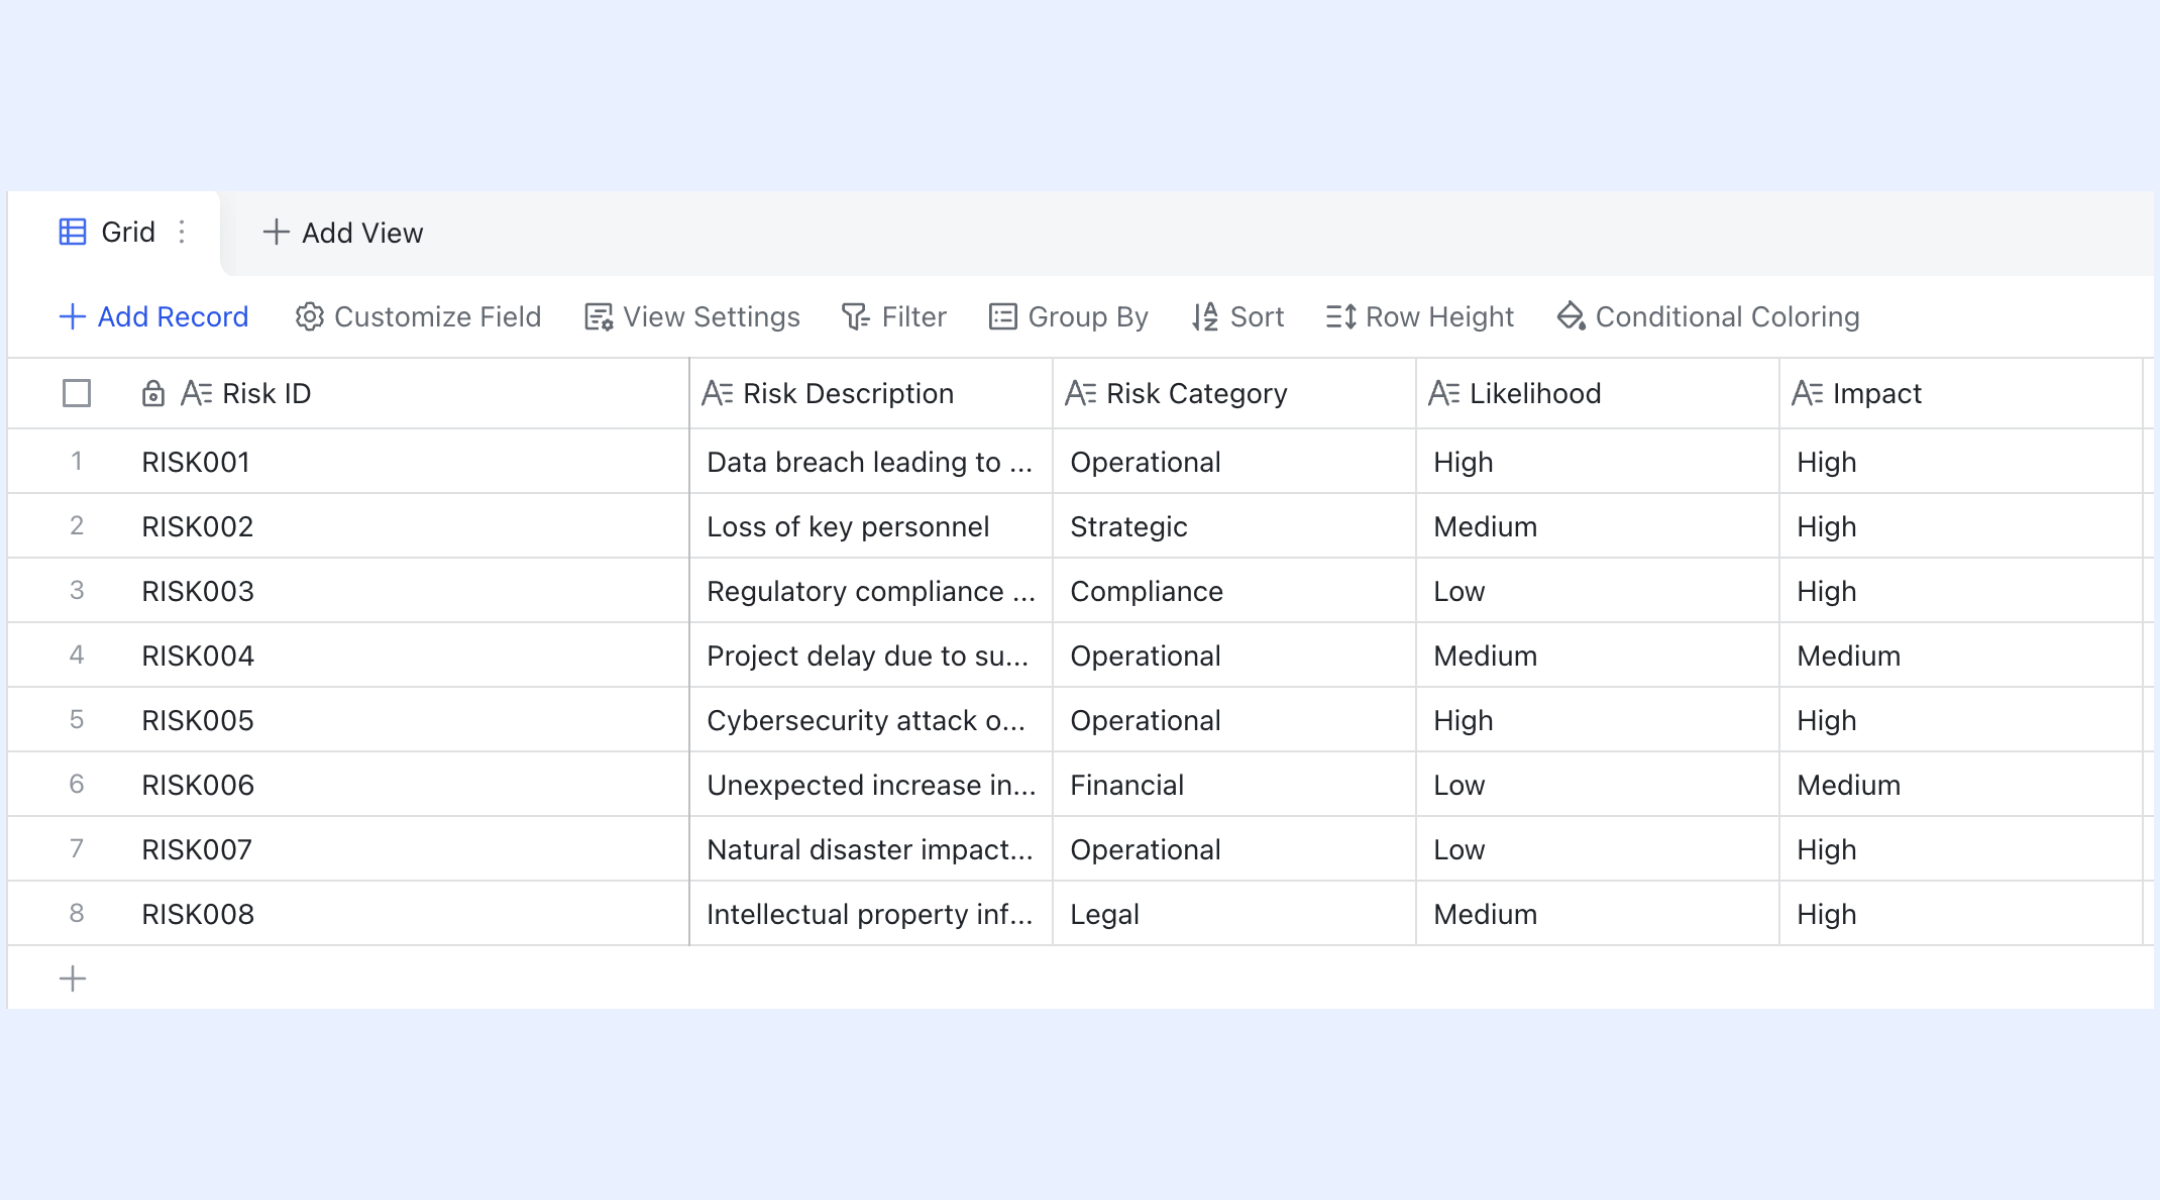Click the Operational cell in RISK001 row

(x=1234, y=462)
